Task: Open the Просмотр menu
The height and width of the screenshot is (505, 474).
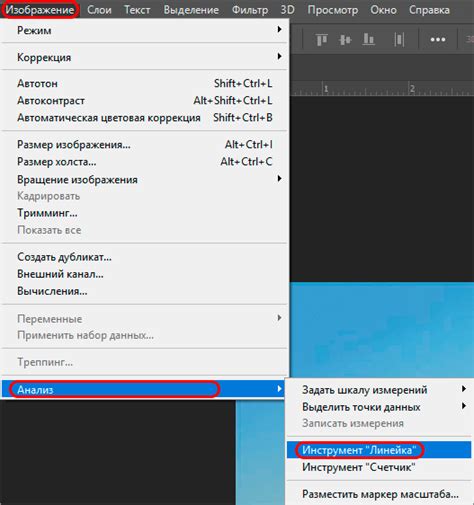Action: tap(333, 10)
